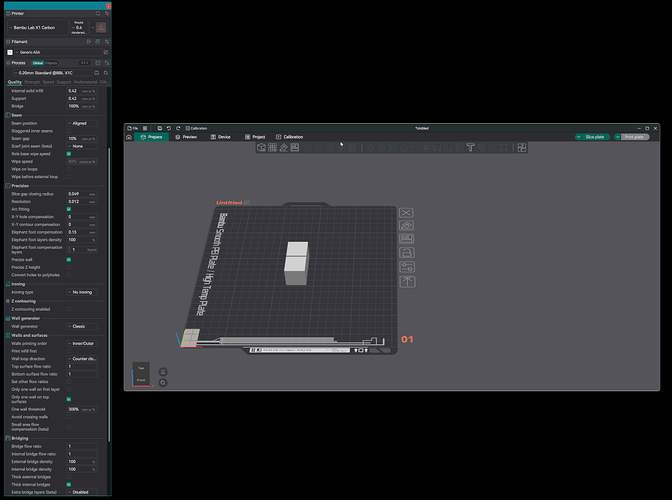The width and height of the screenshot is (672, 500).
Task: Open the 0.20mm Standard process preset dropdown
Action: click(52, 73)
